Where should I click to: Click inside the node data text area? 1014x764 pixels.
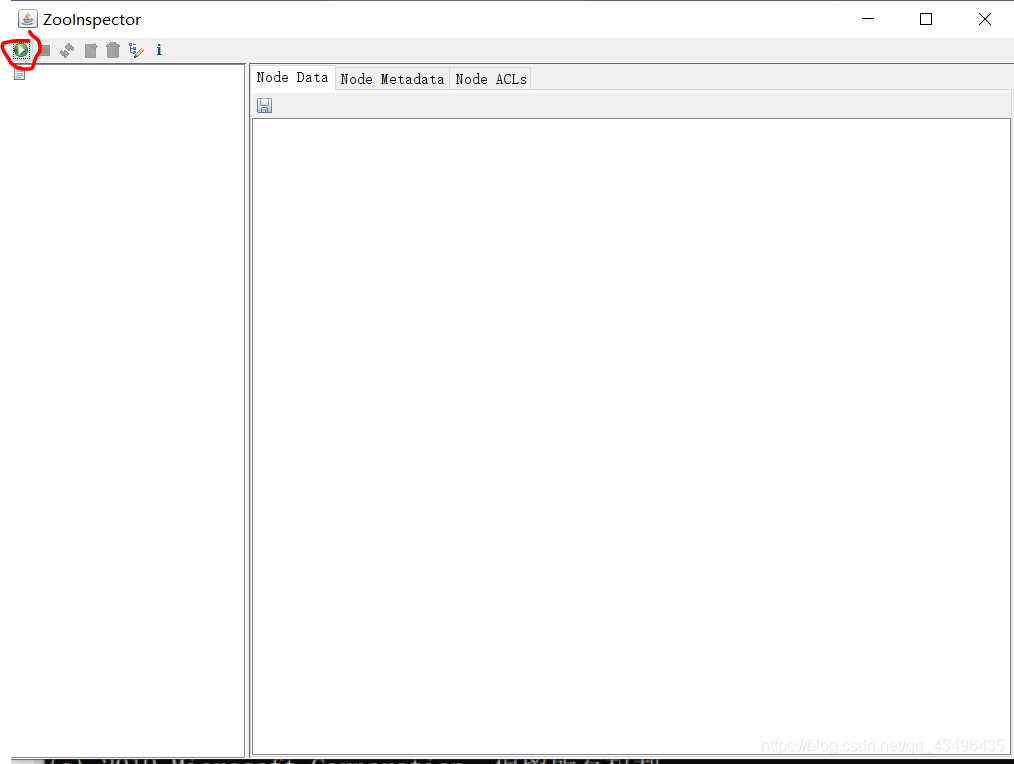tap(631, 436)
